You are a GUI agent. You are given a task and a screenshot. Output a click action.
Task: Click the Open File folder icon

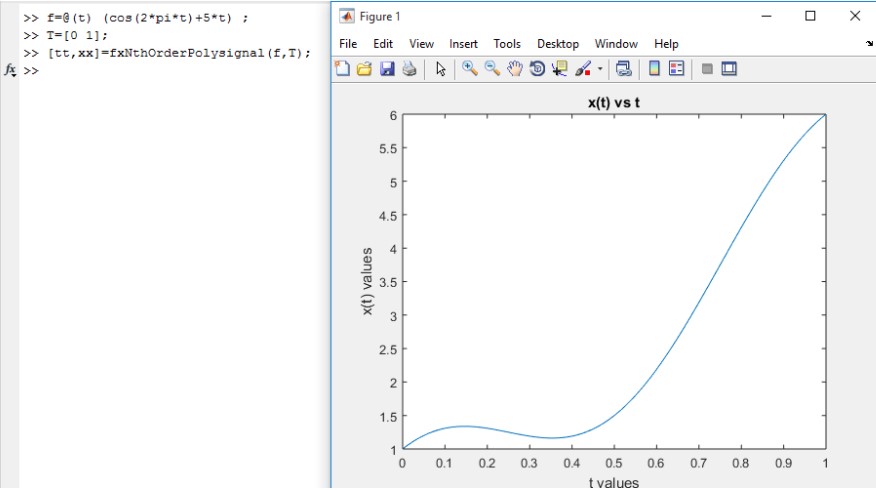[364, 69]
